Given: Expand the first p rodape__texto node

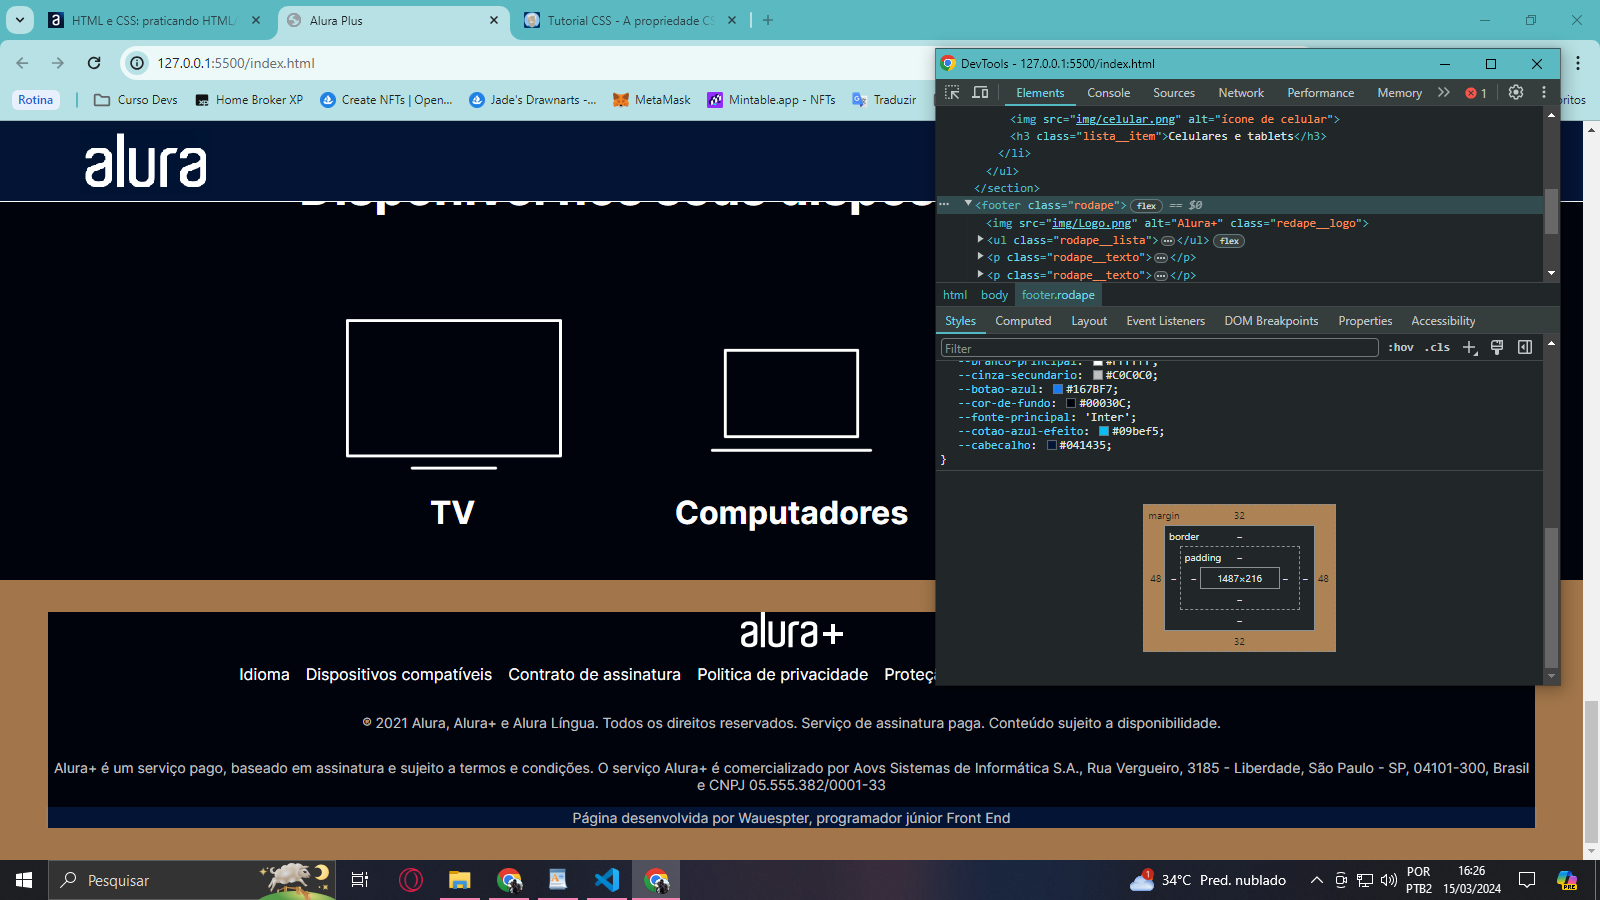Looking at the screenshot, I should [x=980, y=257].
